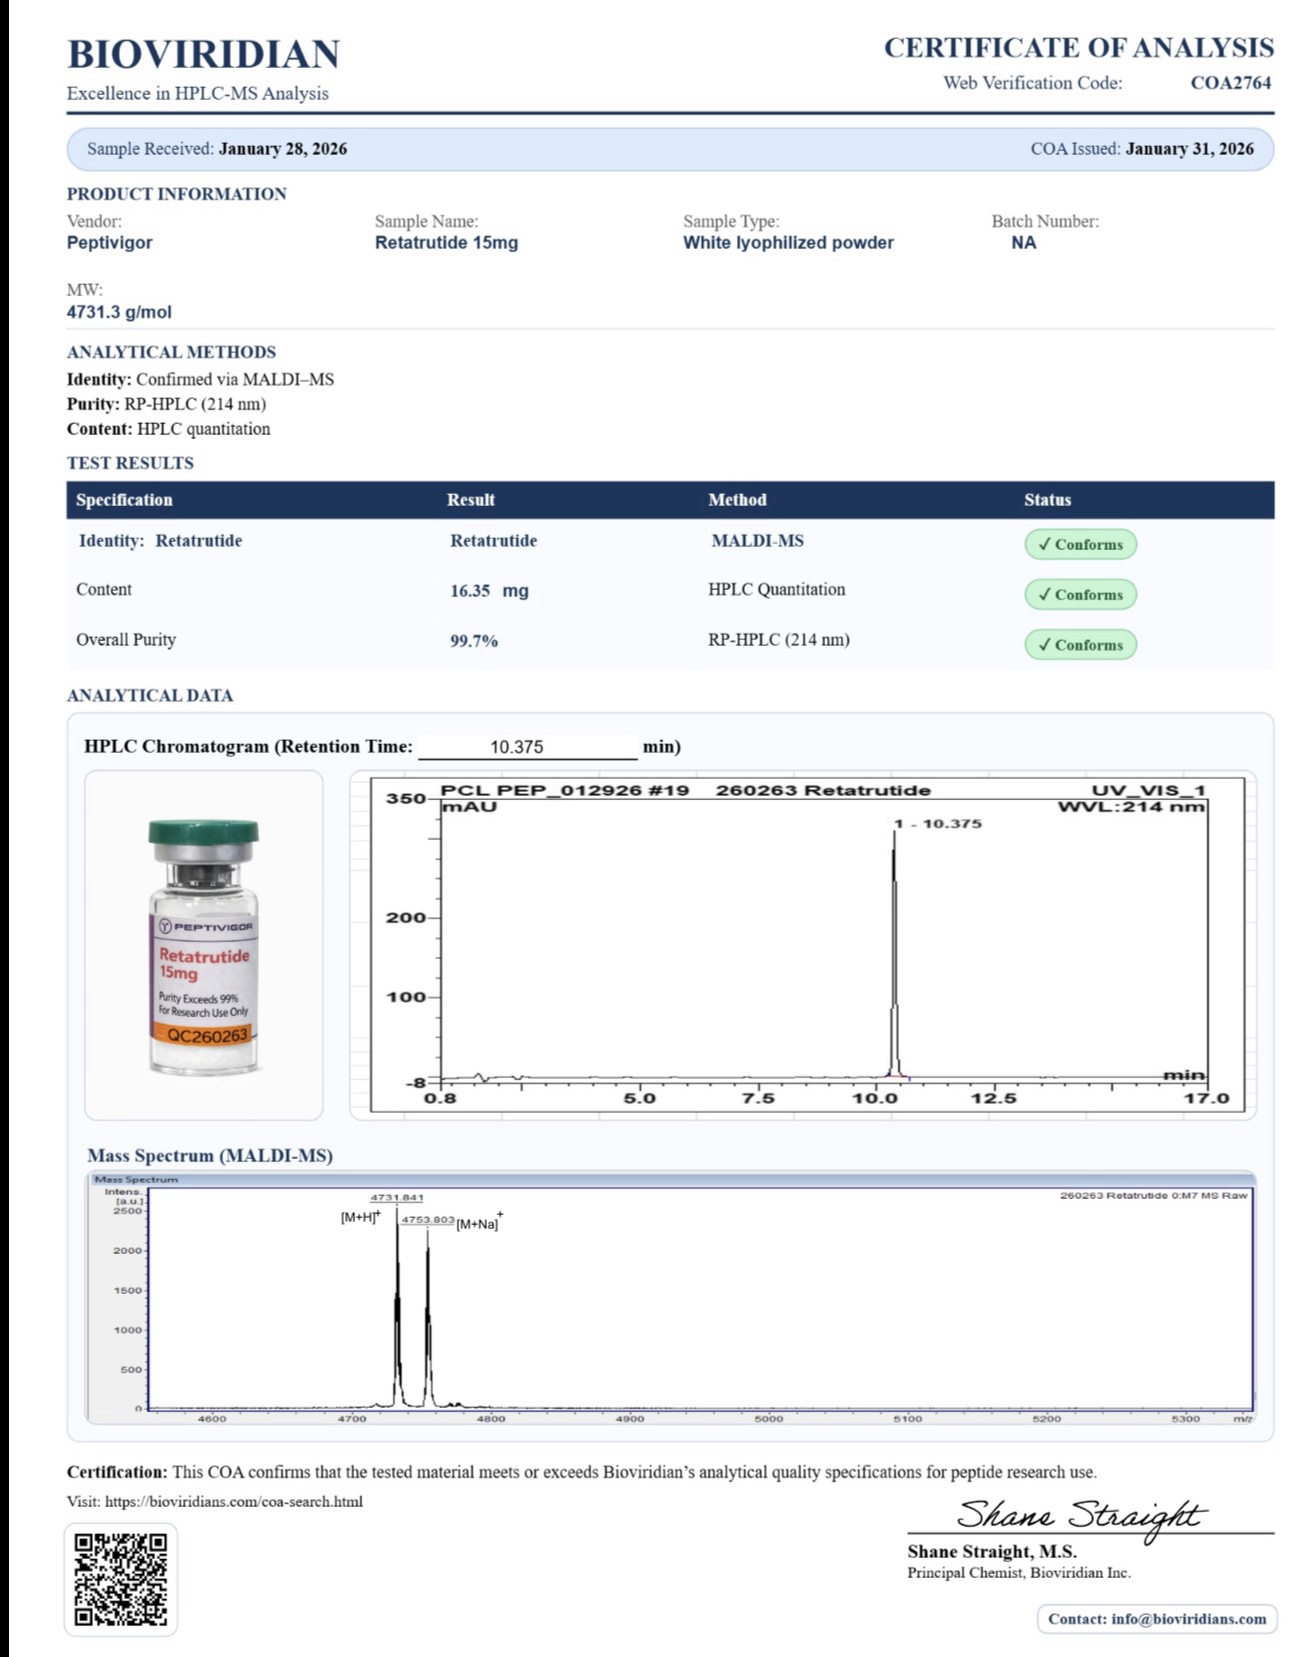Click the QR code image
The image size is (1298, 1657).
(x=121, y=1579)
